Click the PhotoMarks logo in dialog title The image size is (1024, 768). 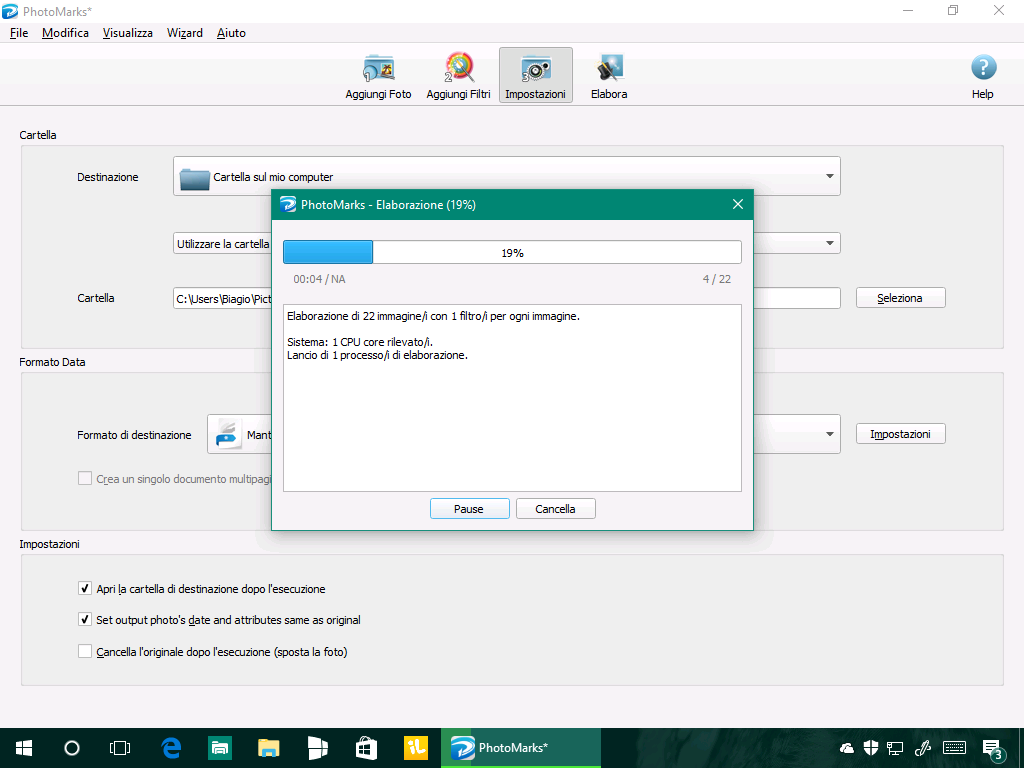tap(288, 204)
